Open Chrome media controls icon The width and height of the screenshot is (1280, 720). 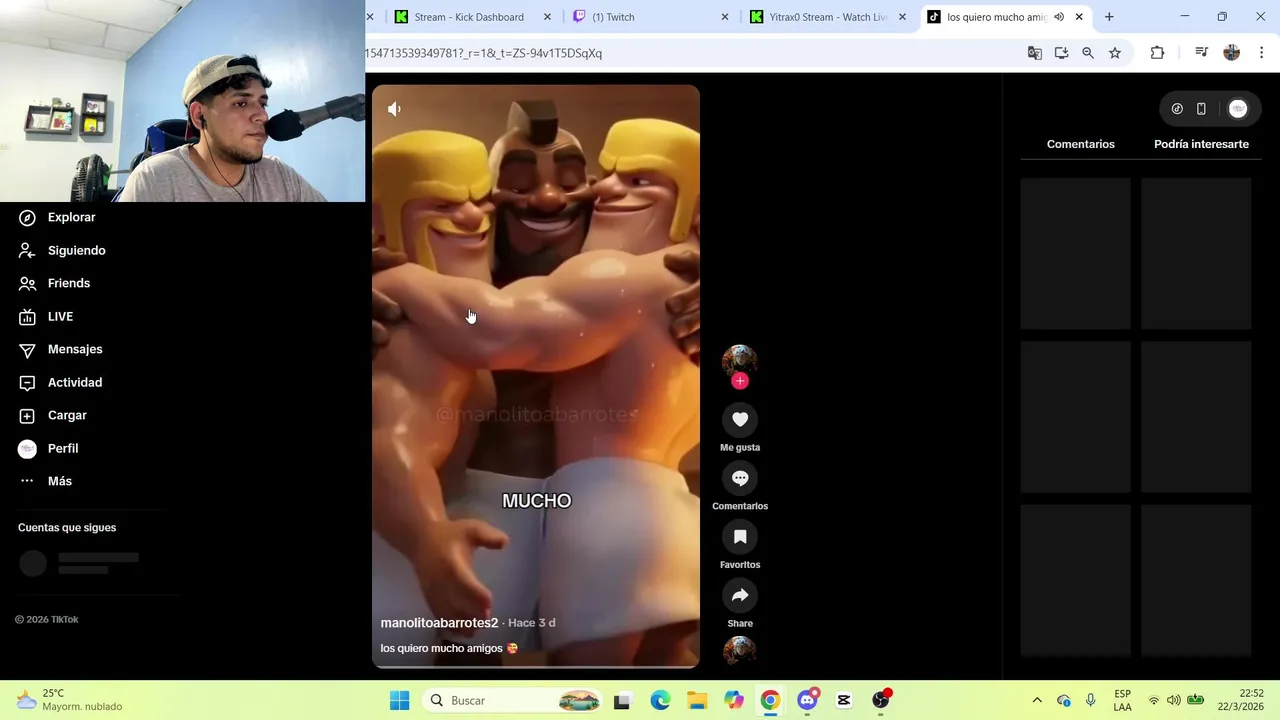coord(1202,53)
